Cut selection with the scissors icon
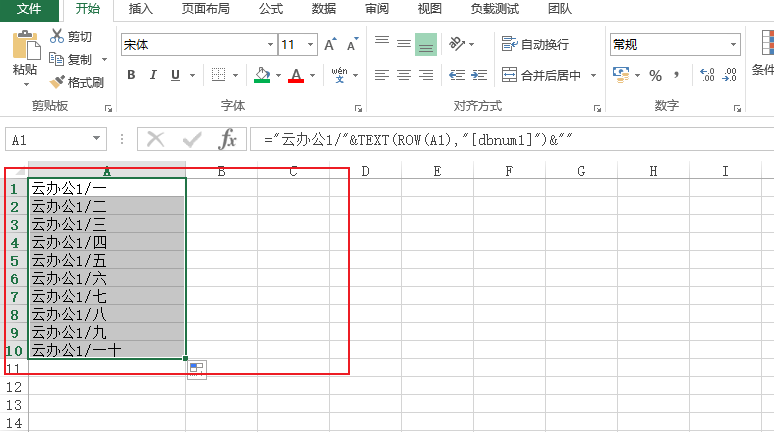Viewport: 774px width, 432px height. pos(57,36)
